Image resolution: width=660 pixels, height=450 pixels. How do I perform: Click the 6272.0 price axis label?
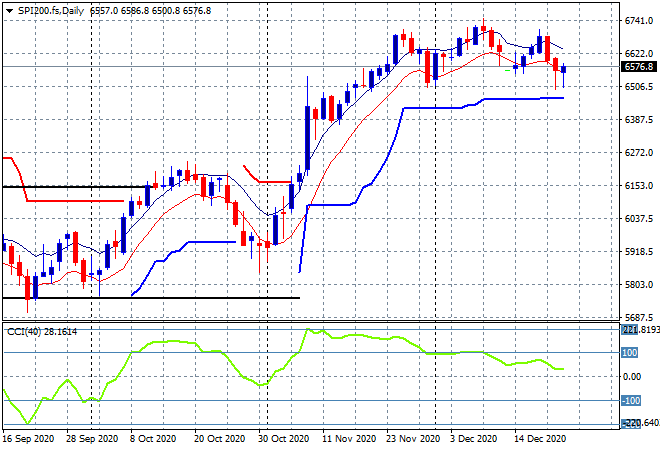tap(639, 152)
